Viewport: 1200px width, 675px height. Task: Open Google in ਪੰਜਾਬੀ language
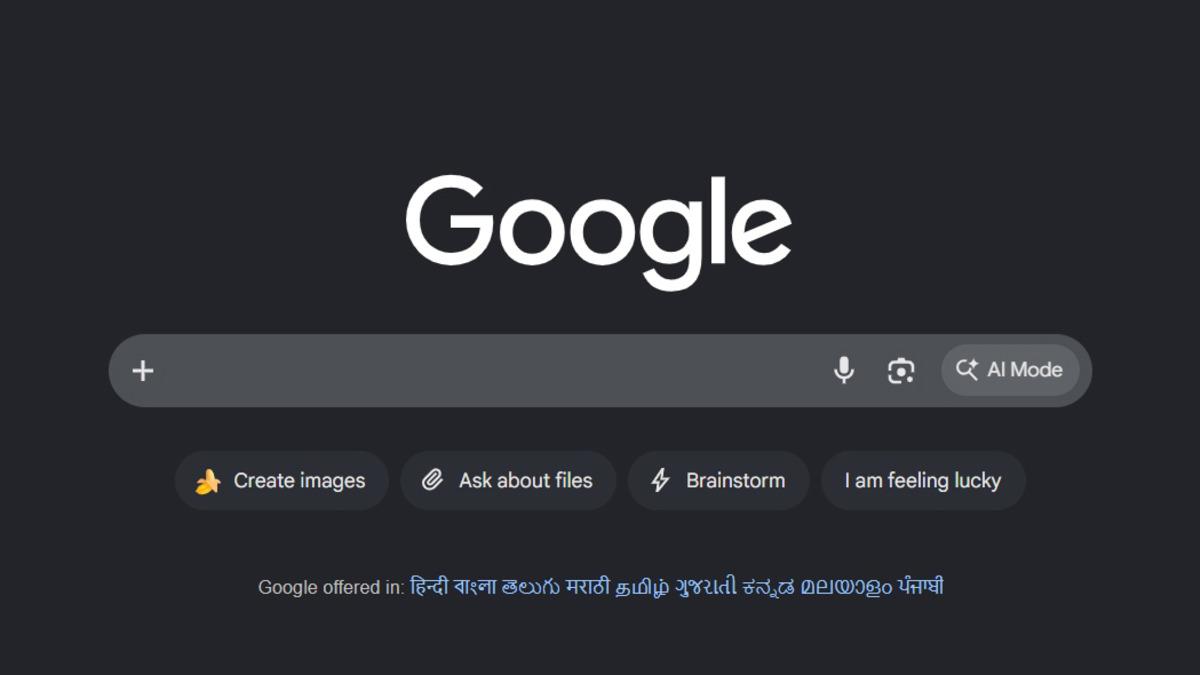[920, 587]
